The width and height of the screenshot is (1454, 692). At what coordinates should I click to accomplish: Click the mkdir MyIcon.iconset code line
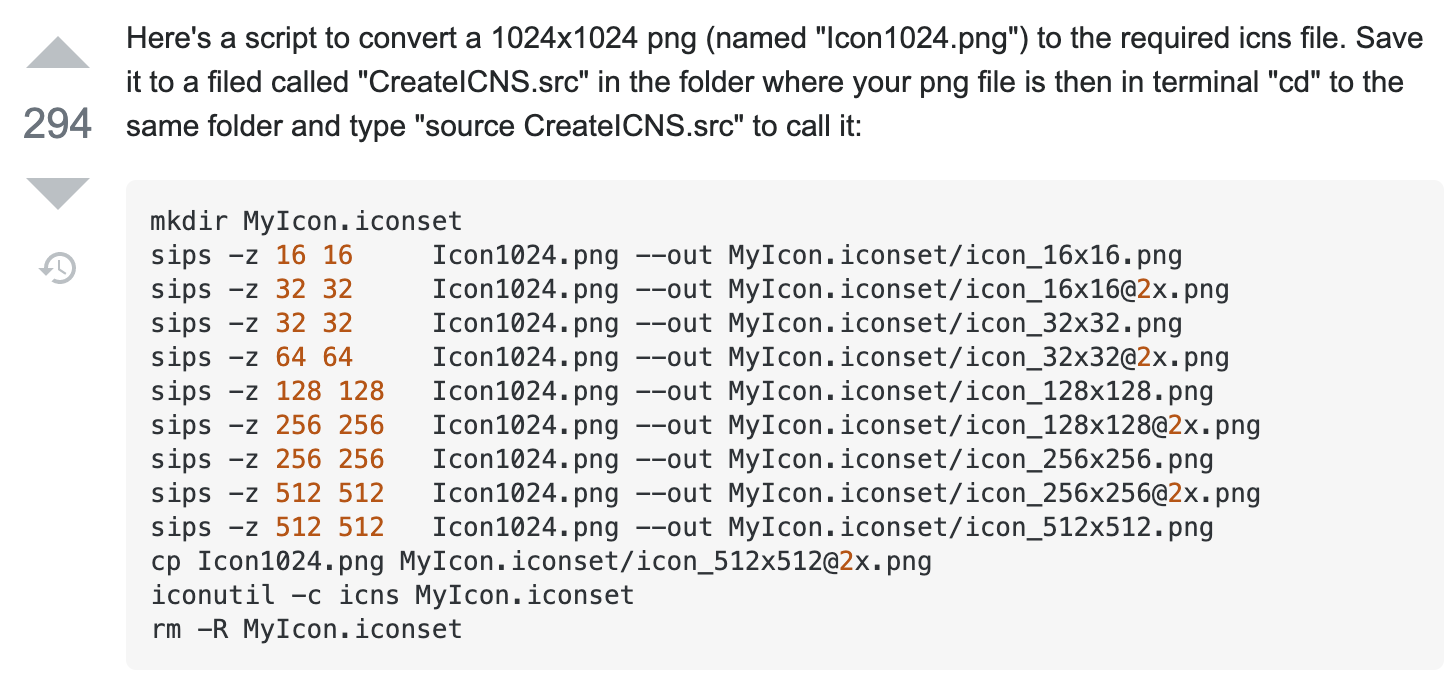pyautogui.click(x=306, y=221)
